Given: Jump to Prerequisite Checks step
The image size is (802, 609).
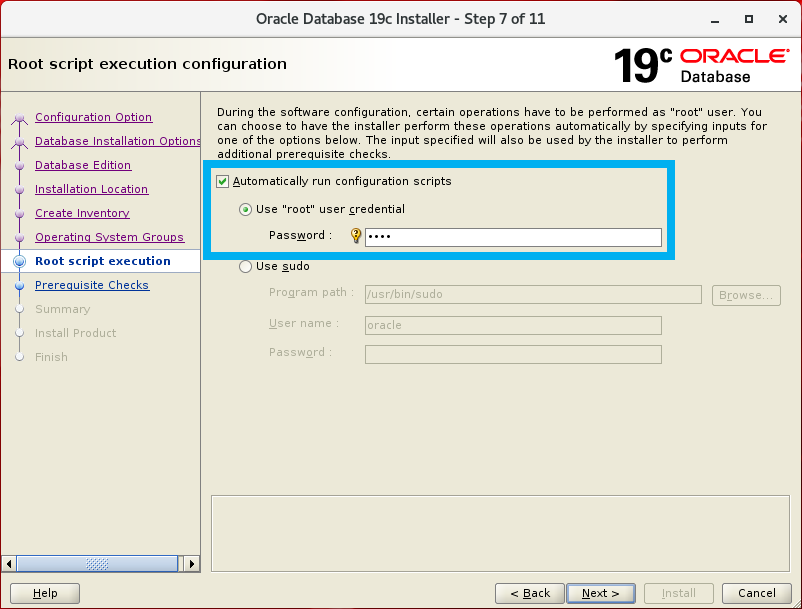Looking at the screenshot, I should tap(92, 285).
